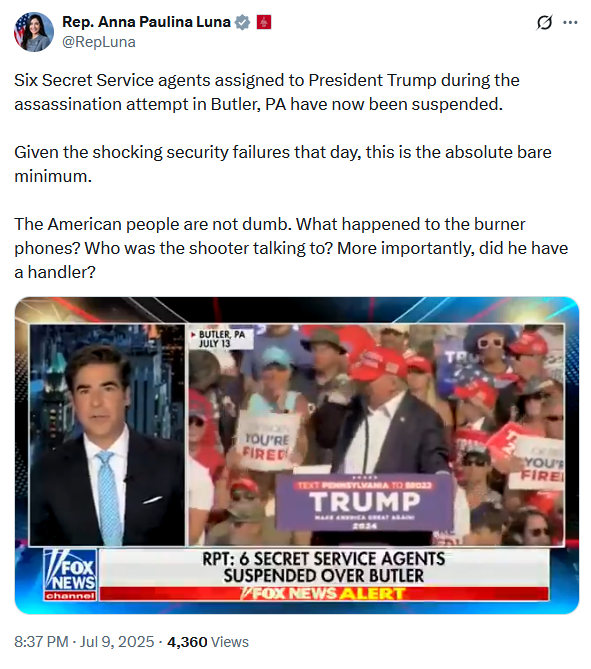Click the Grok slashed-circle icon
The height and width of the screenshot is (669, 591).
(x=544, y=23)
